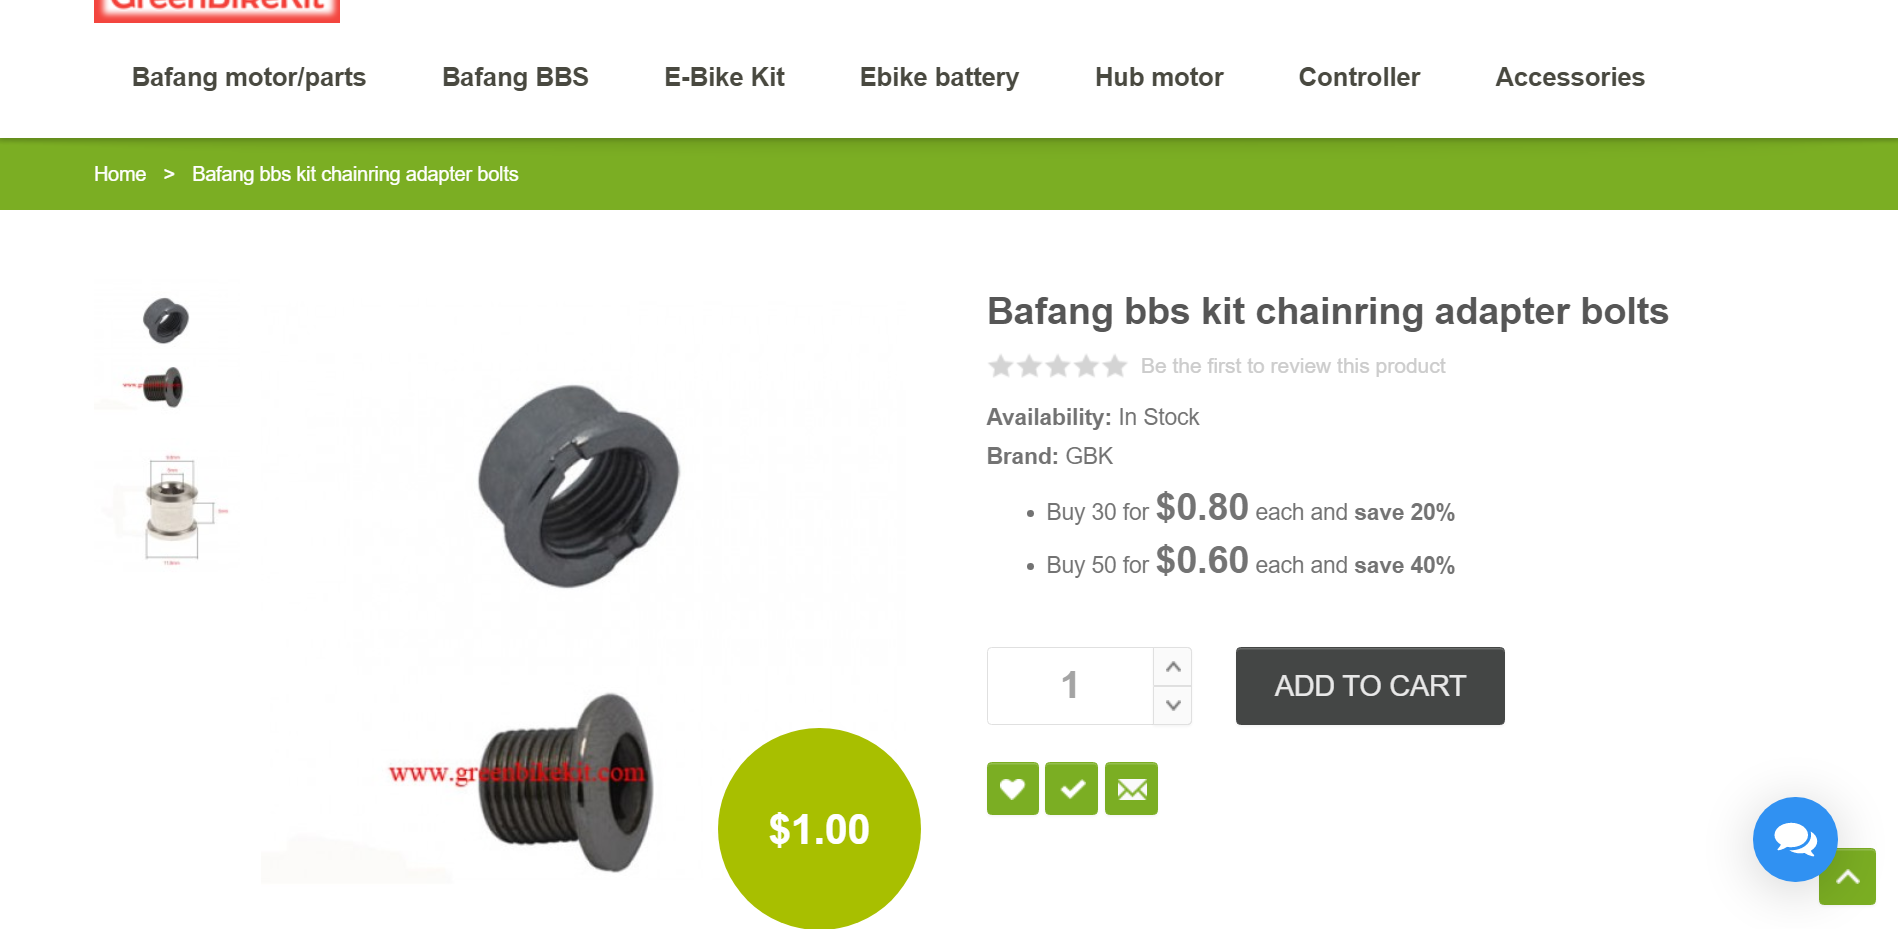1898x929 pixels.
Task: Open the Bafang BBS menu
Action: (x=515, y=77)
